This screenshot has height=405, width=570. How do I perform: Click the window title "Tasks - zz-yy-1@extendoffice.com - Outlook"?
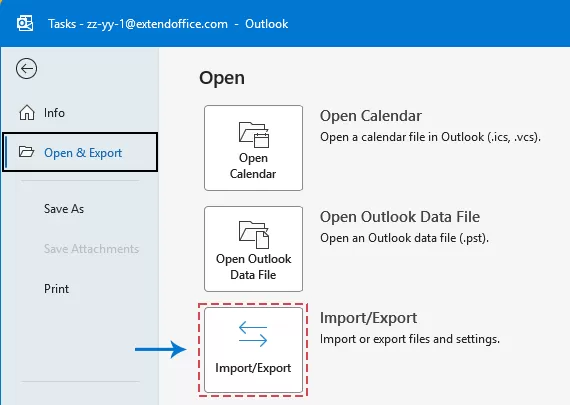(x=168, y=24)
